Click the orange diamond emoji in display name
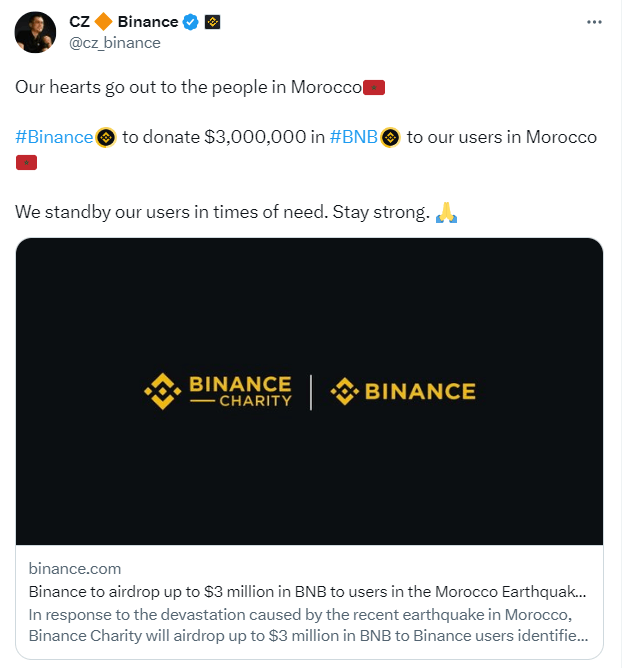This screenshot has height=668, width=622. [x=103, y=22]
